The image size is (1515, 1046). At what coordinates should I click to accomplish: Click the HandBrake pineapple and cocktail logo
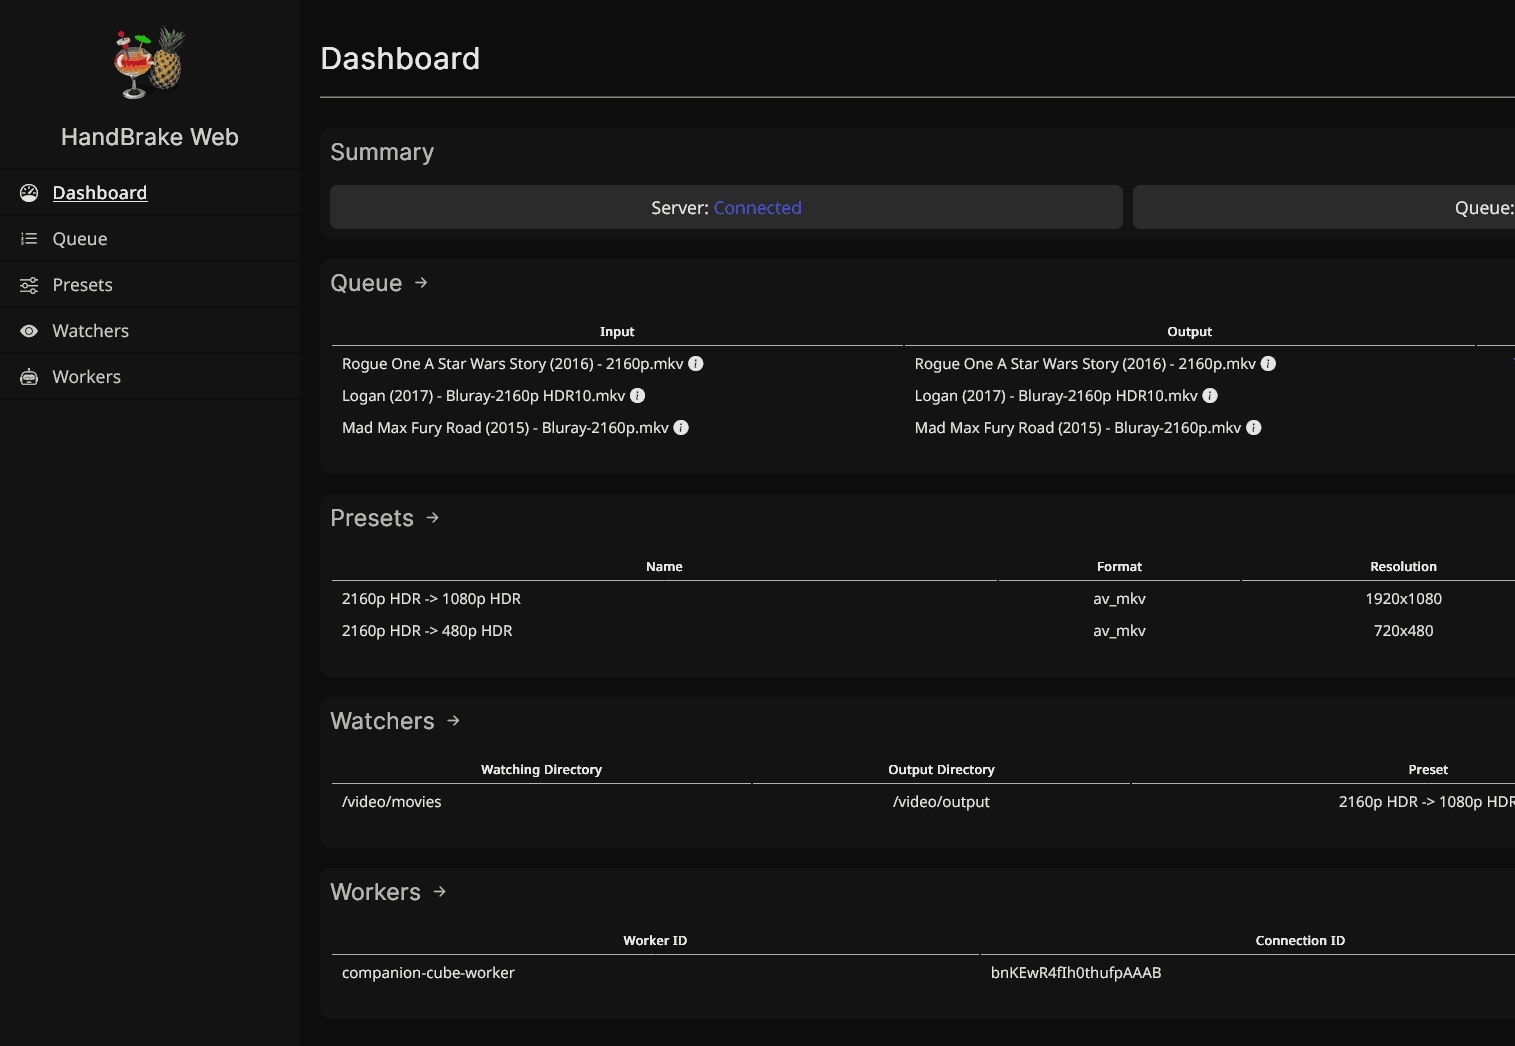tap(150, 64)
